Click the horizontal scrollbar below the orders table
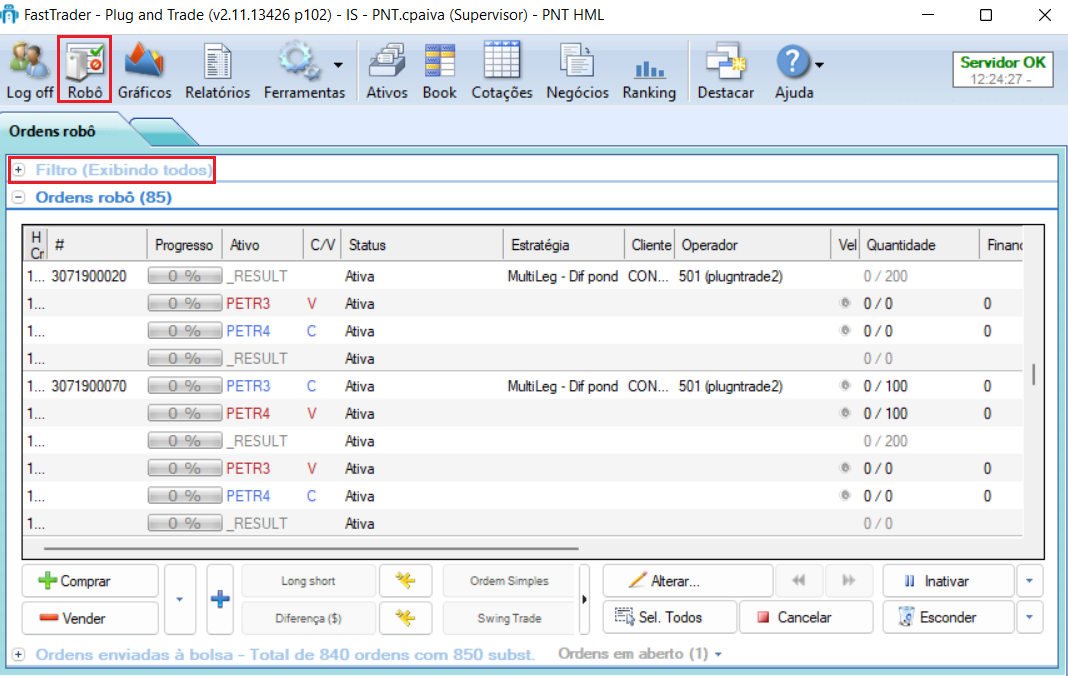Image resolution: width=1068 pixels, height=676 pixels. (311, 547)
